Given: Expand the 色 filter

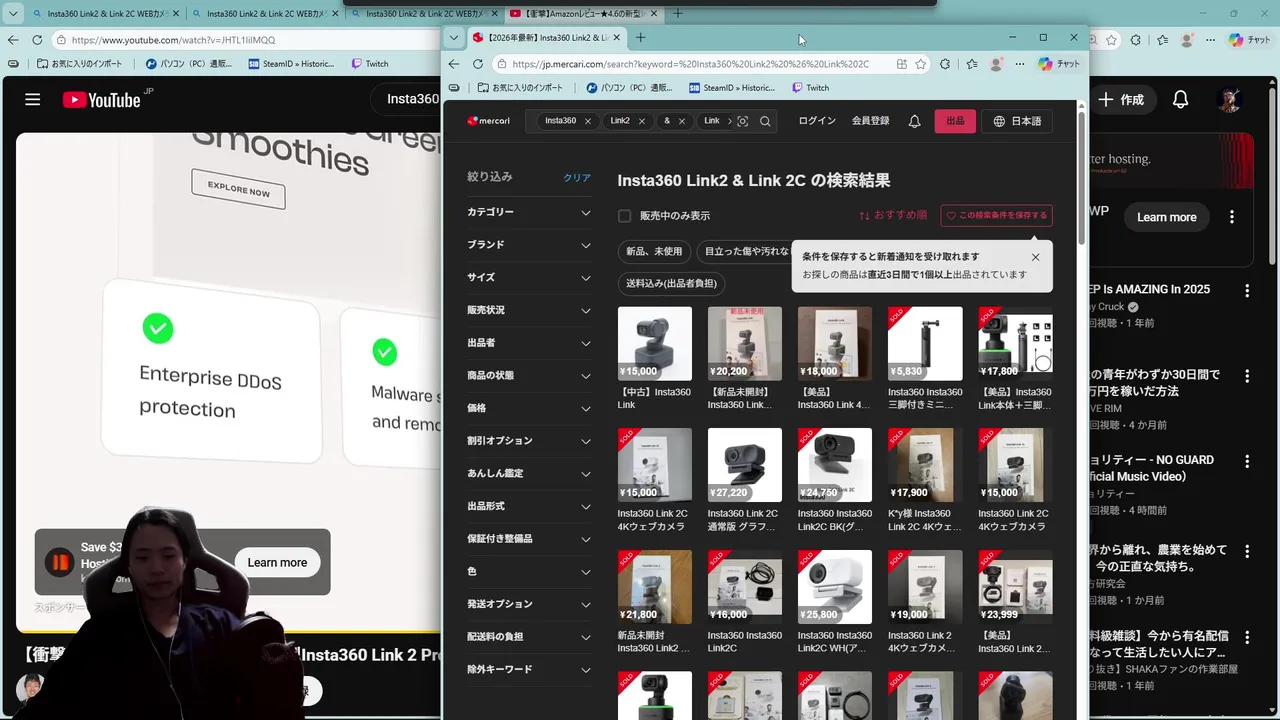Looking at the screenshot, I should click(x=529, y=571).
